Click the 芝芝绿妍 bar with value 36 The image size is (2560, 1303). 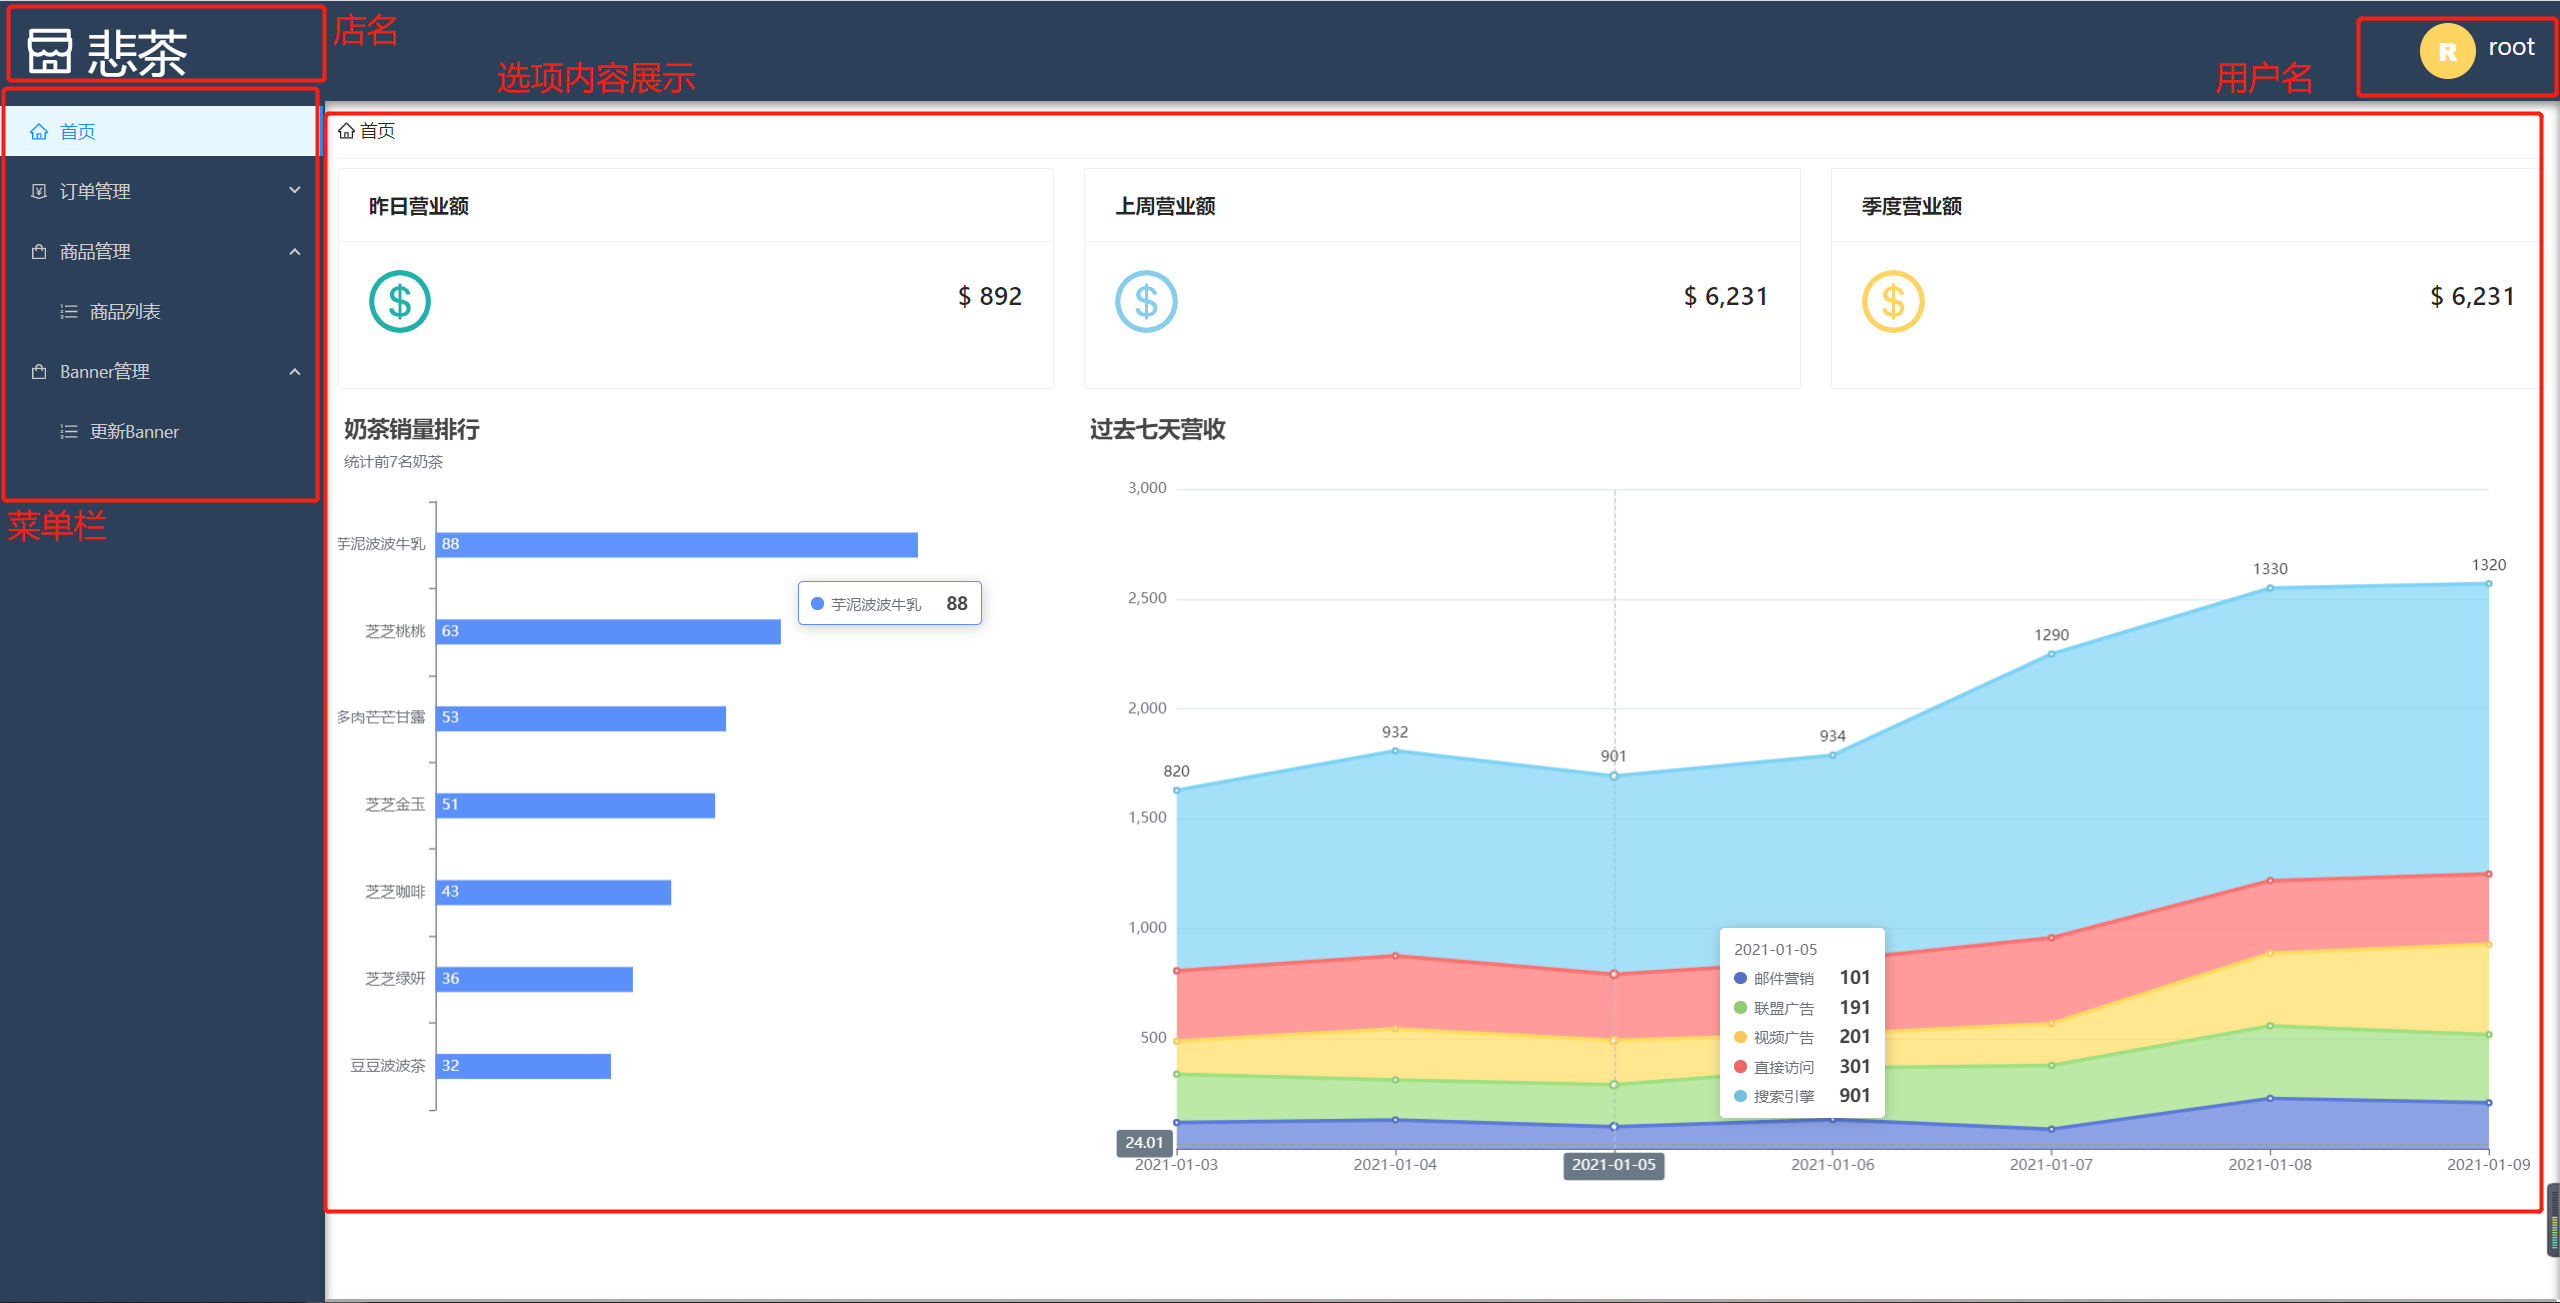535,979
